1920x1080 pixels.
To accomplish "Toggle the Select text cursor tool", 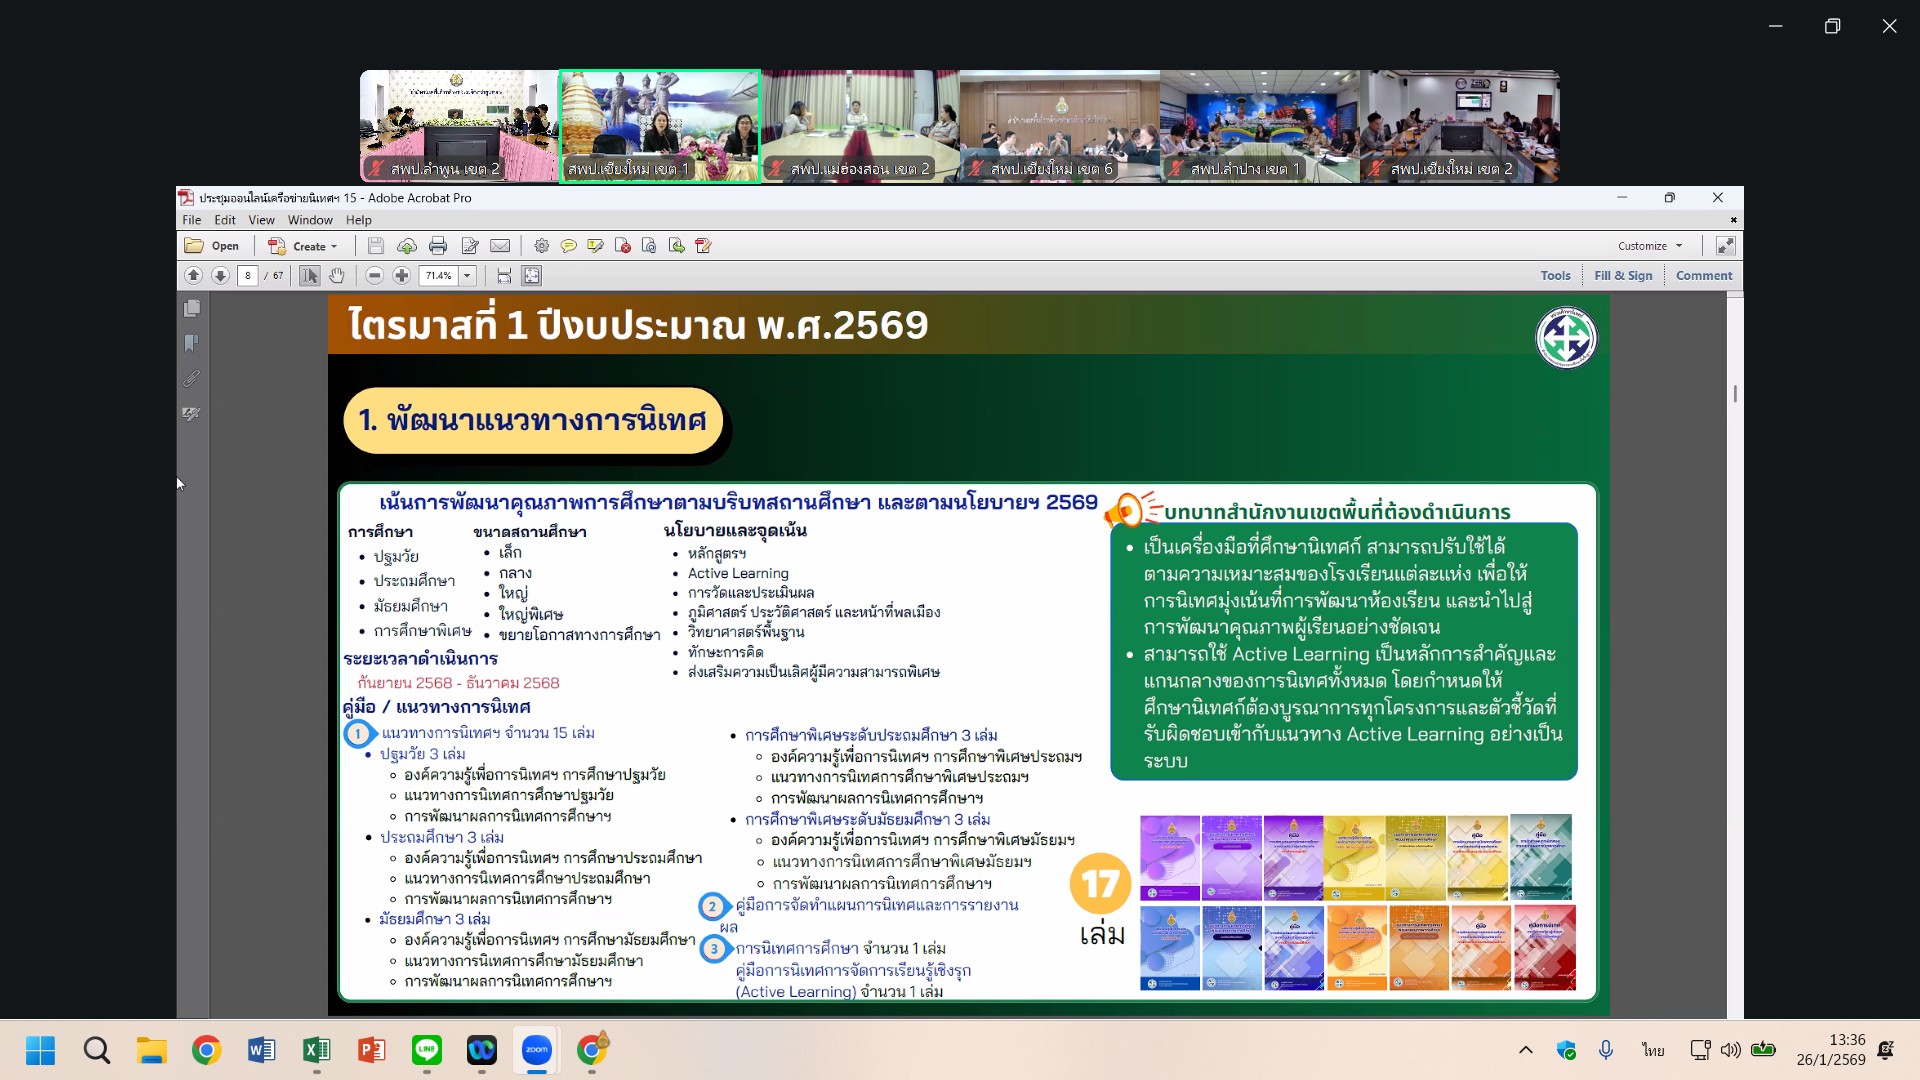I will point(310,276).
